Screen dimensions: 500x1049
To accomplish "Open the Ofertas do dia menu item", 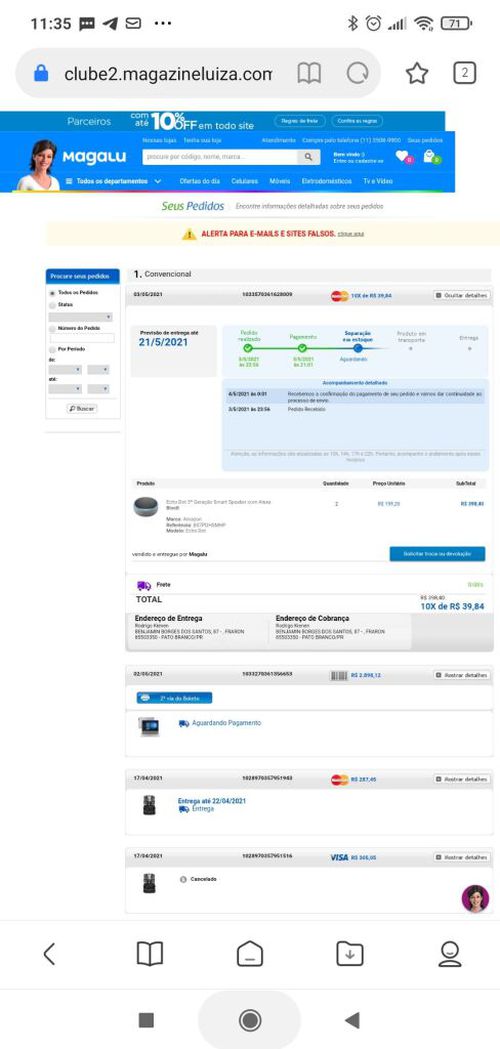I will point(198,181).
